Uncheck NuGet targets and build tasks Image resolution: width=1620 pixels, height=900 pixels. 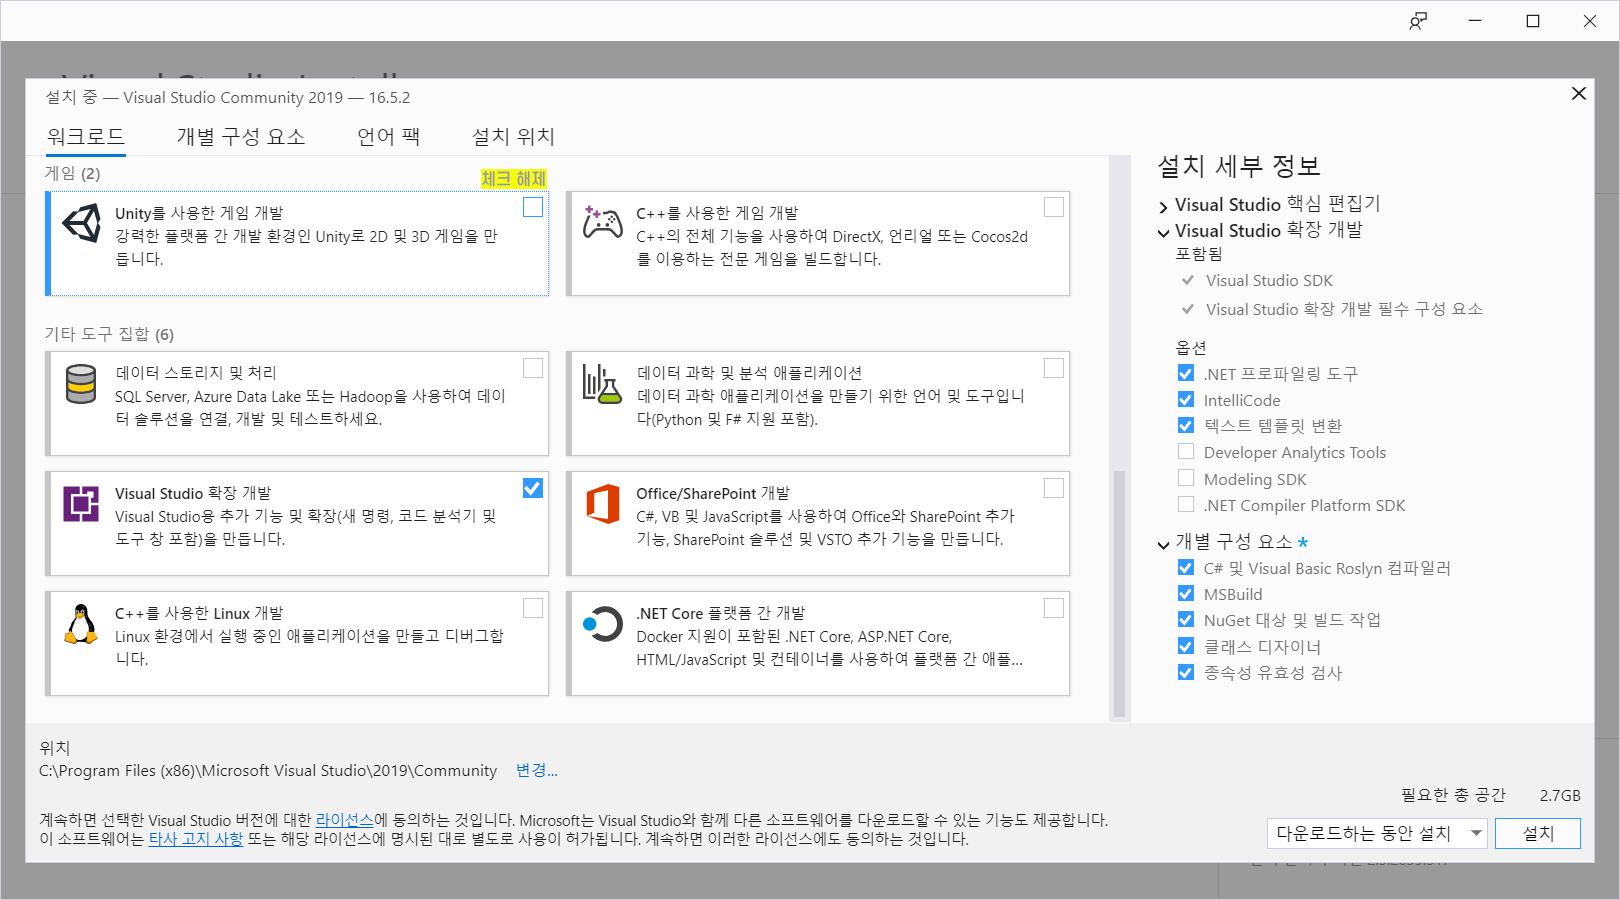1186,619
